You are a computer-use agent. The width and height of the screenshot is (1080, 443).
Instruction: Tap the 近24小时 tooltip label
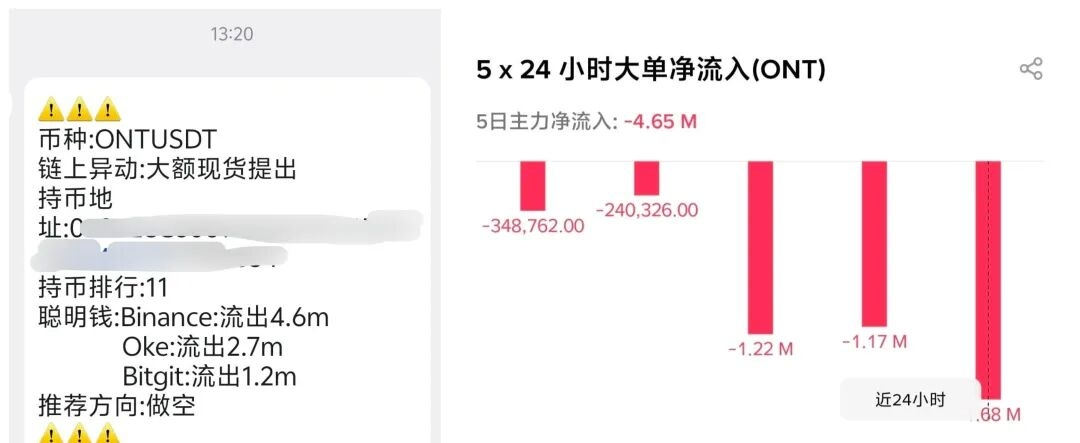[x=910, y=400]
